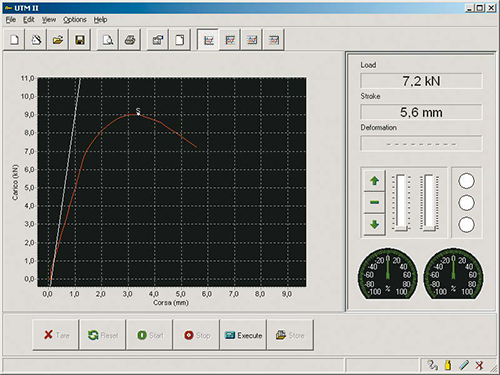Image resolution: width=500 pixels, height=375 pixels.
Task: Click the Start test button
Action: pyautogui.click(x=150, y=335)
